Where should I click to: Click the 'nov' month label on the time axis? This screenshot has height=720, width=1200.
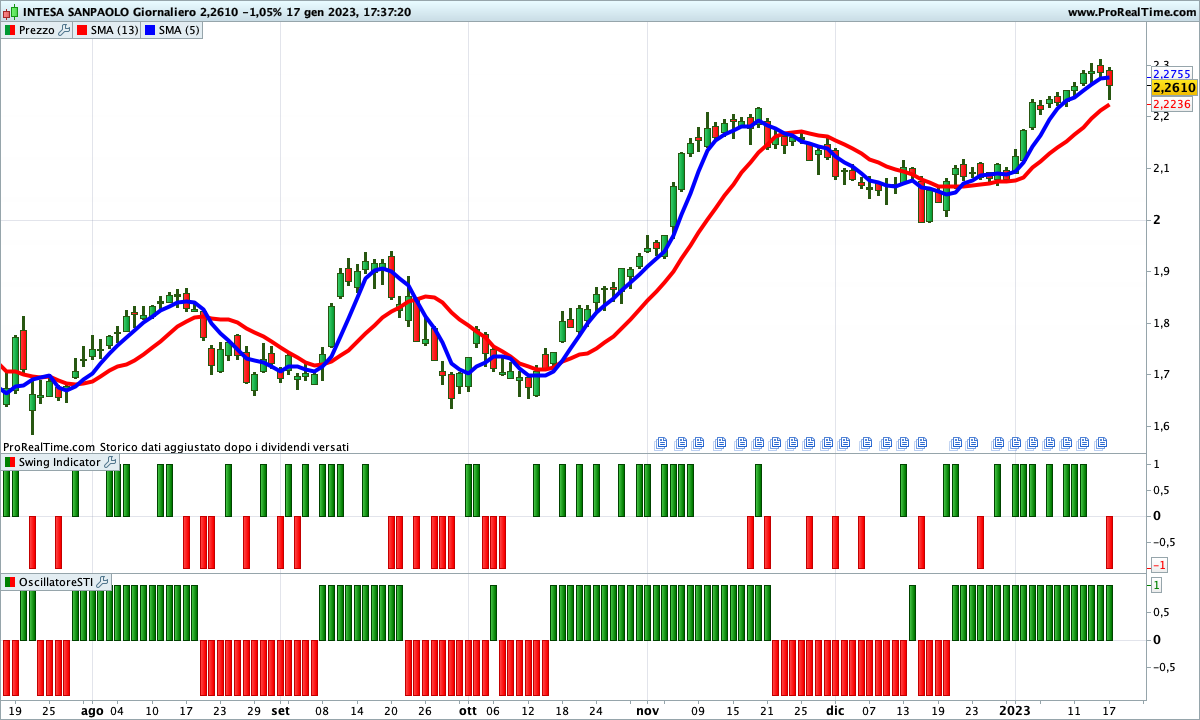(648, 711)
